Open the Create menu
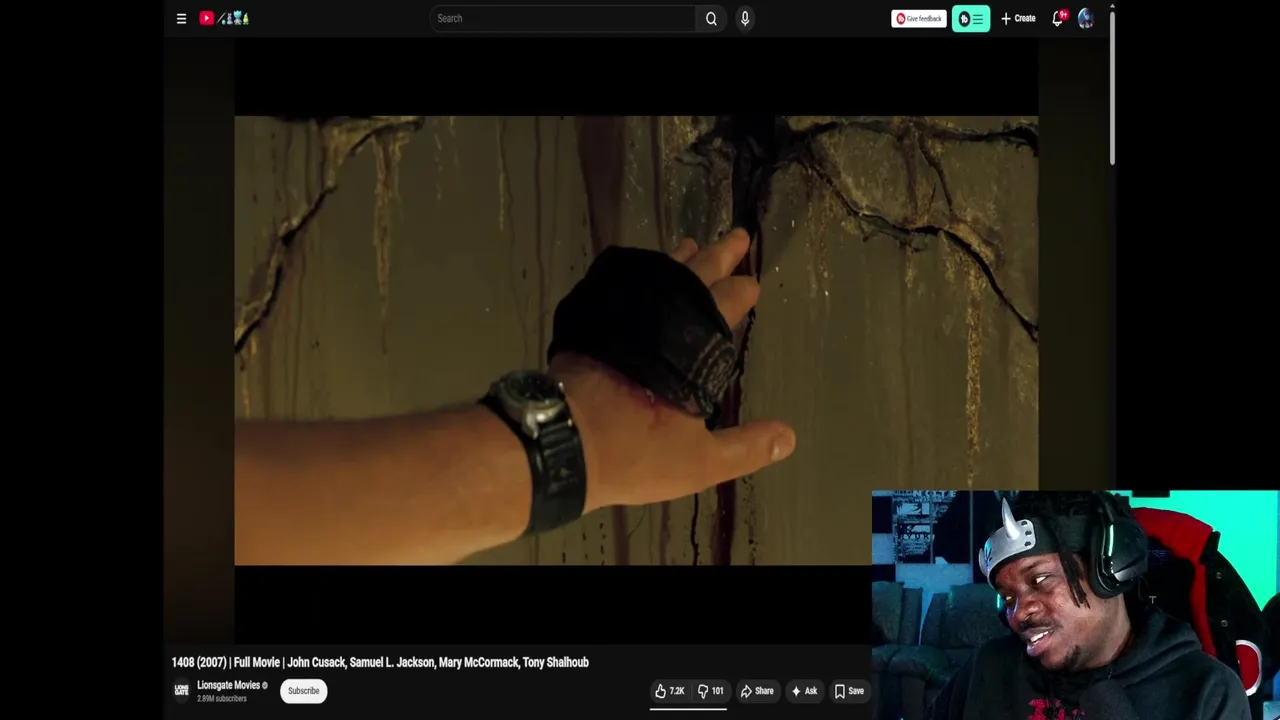 tap(1018, 18)
